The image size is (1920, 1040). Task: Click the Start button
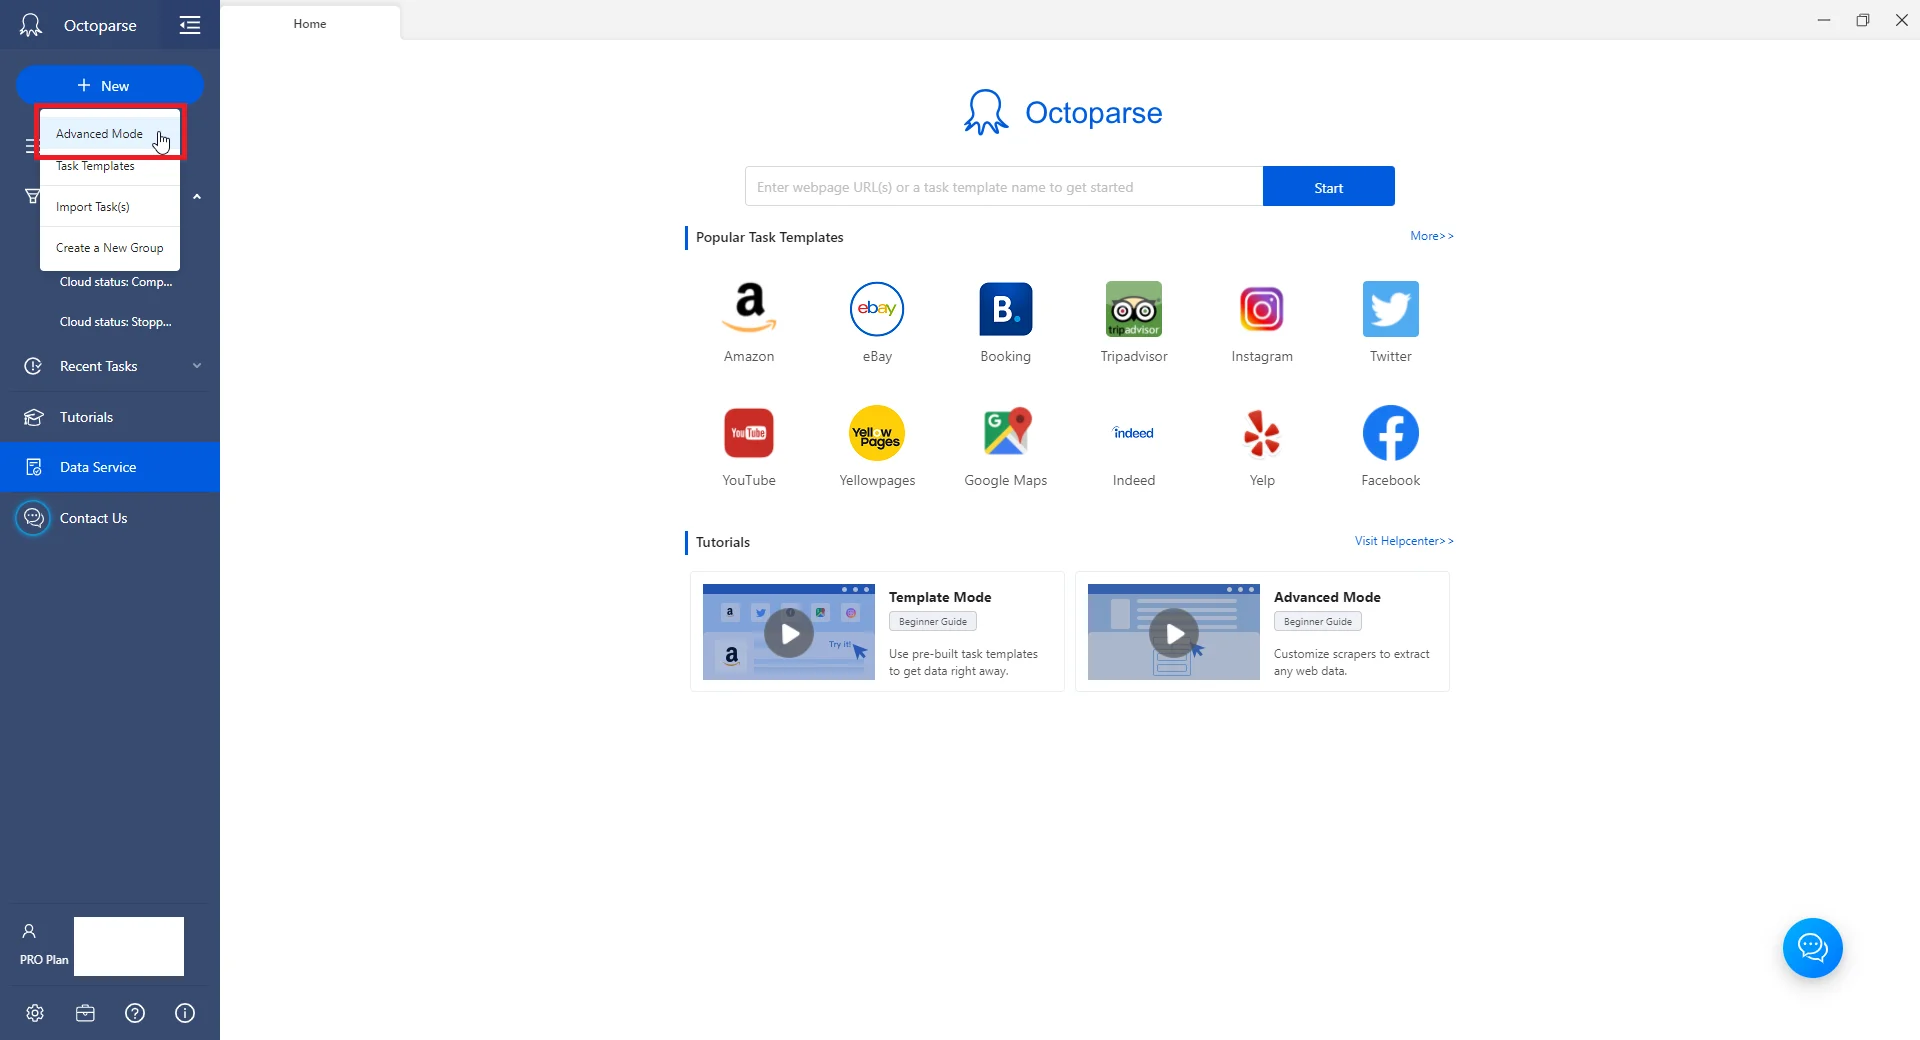[x=1328, y=187]
